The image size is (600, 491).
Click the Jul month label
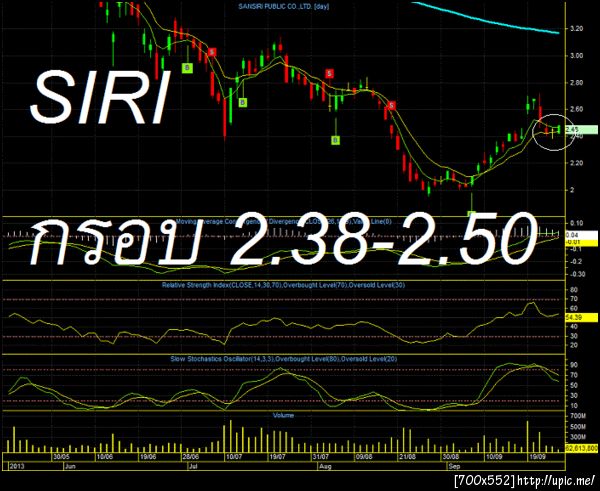(x=193, y=467)
